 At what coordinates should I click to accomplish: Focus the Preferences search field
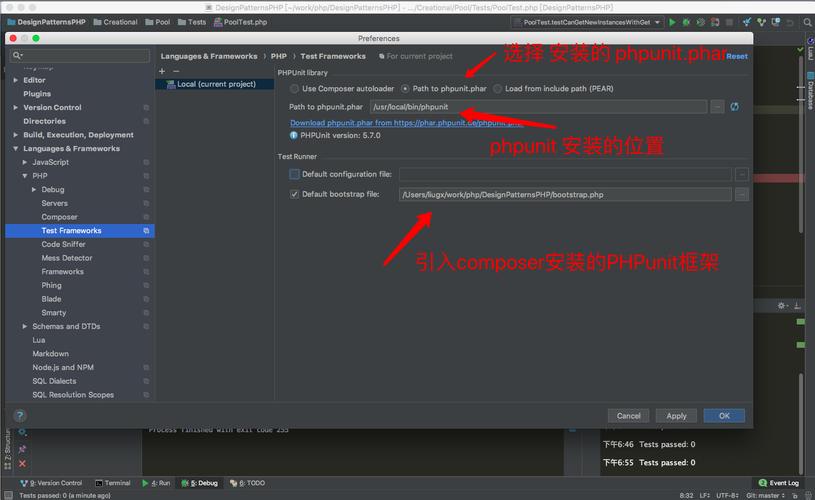tap(80, 55)
